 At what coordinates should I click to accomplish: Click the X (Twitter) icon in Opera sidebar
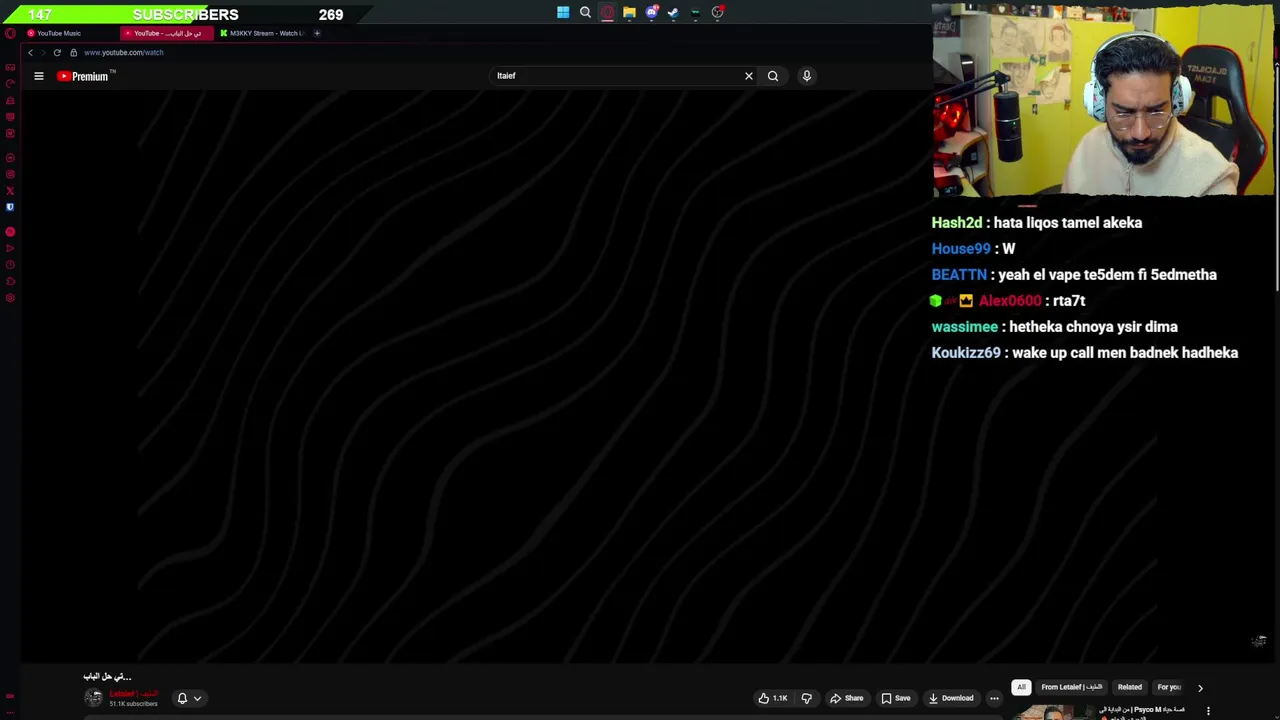tap(10, 190)
